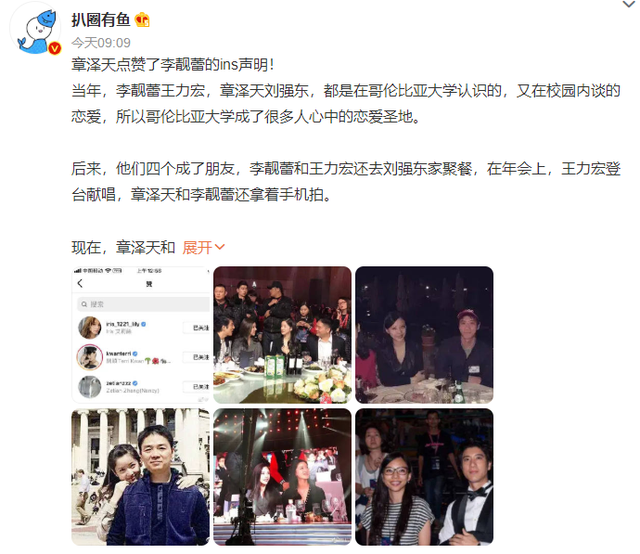Click zetianzzz grey round avatar
640x554 pixels.
click(x=90, y=387)
